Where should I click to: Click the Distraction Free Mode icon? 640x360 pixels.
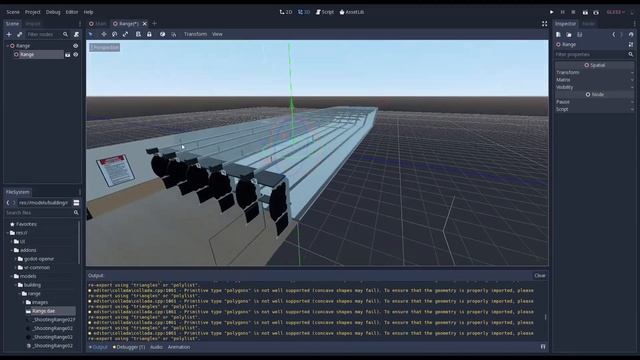point(544,24)
